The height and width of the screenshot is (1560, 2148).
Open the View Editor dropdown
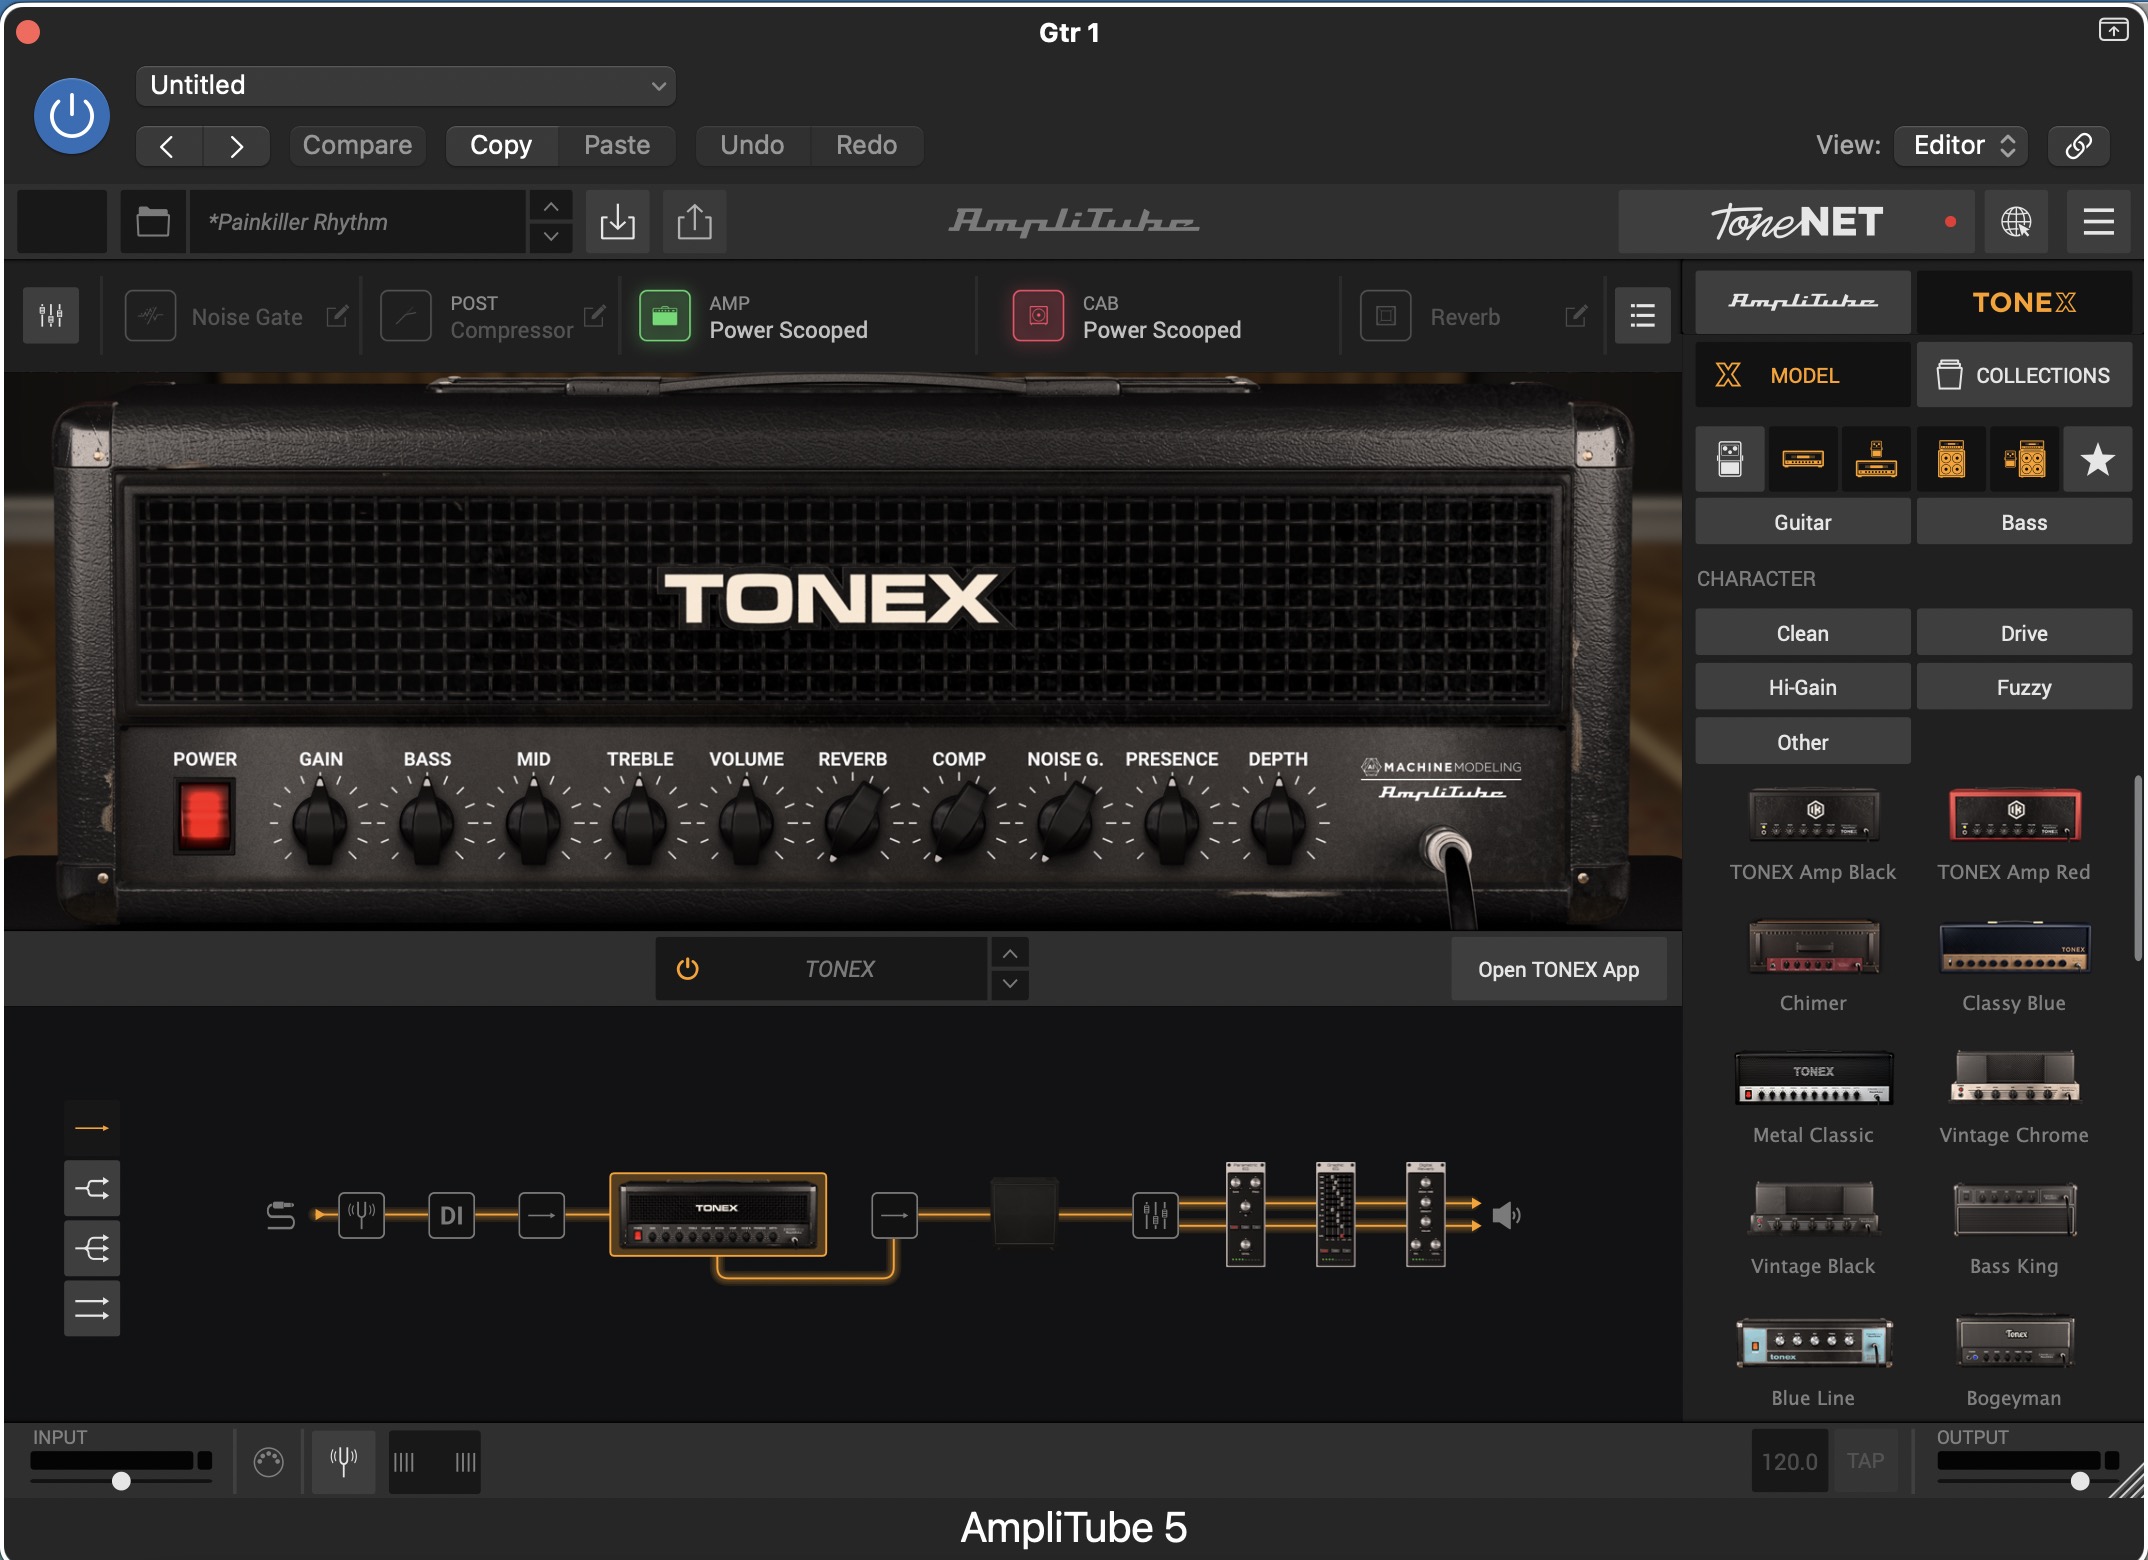point(1961,145)
